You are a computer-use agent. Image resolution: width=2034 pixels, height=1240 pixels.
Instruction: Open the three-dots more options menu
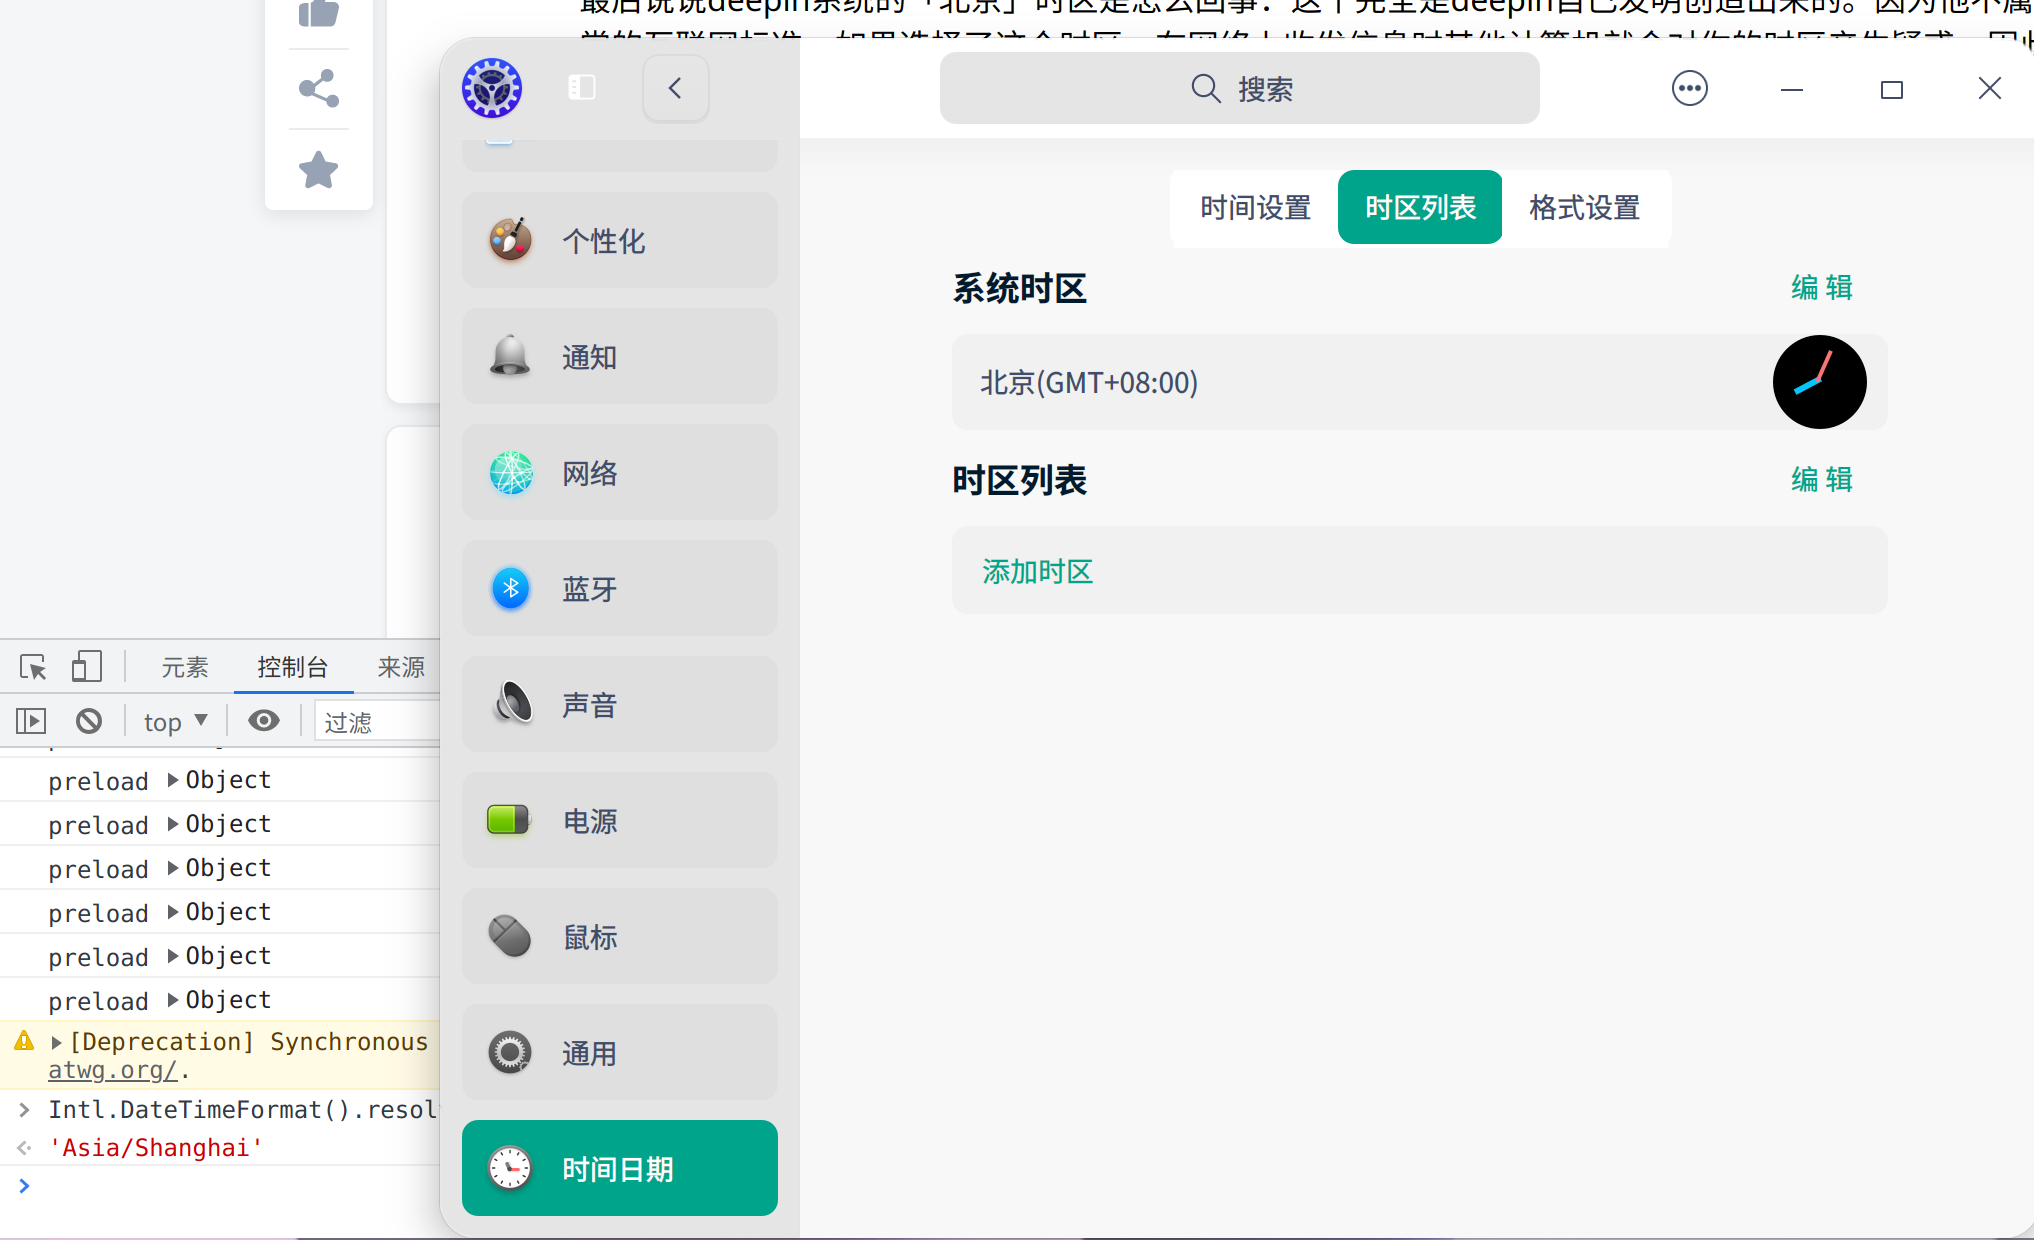(1689, 88)
